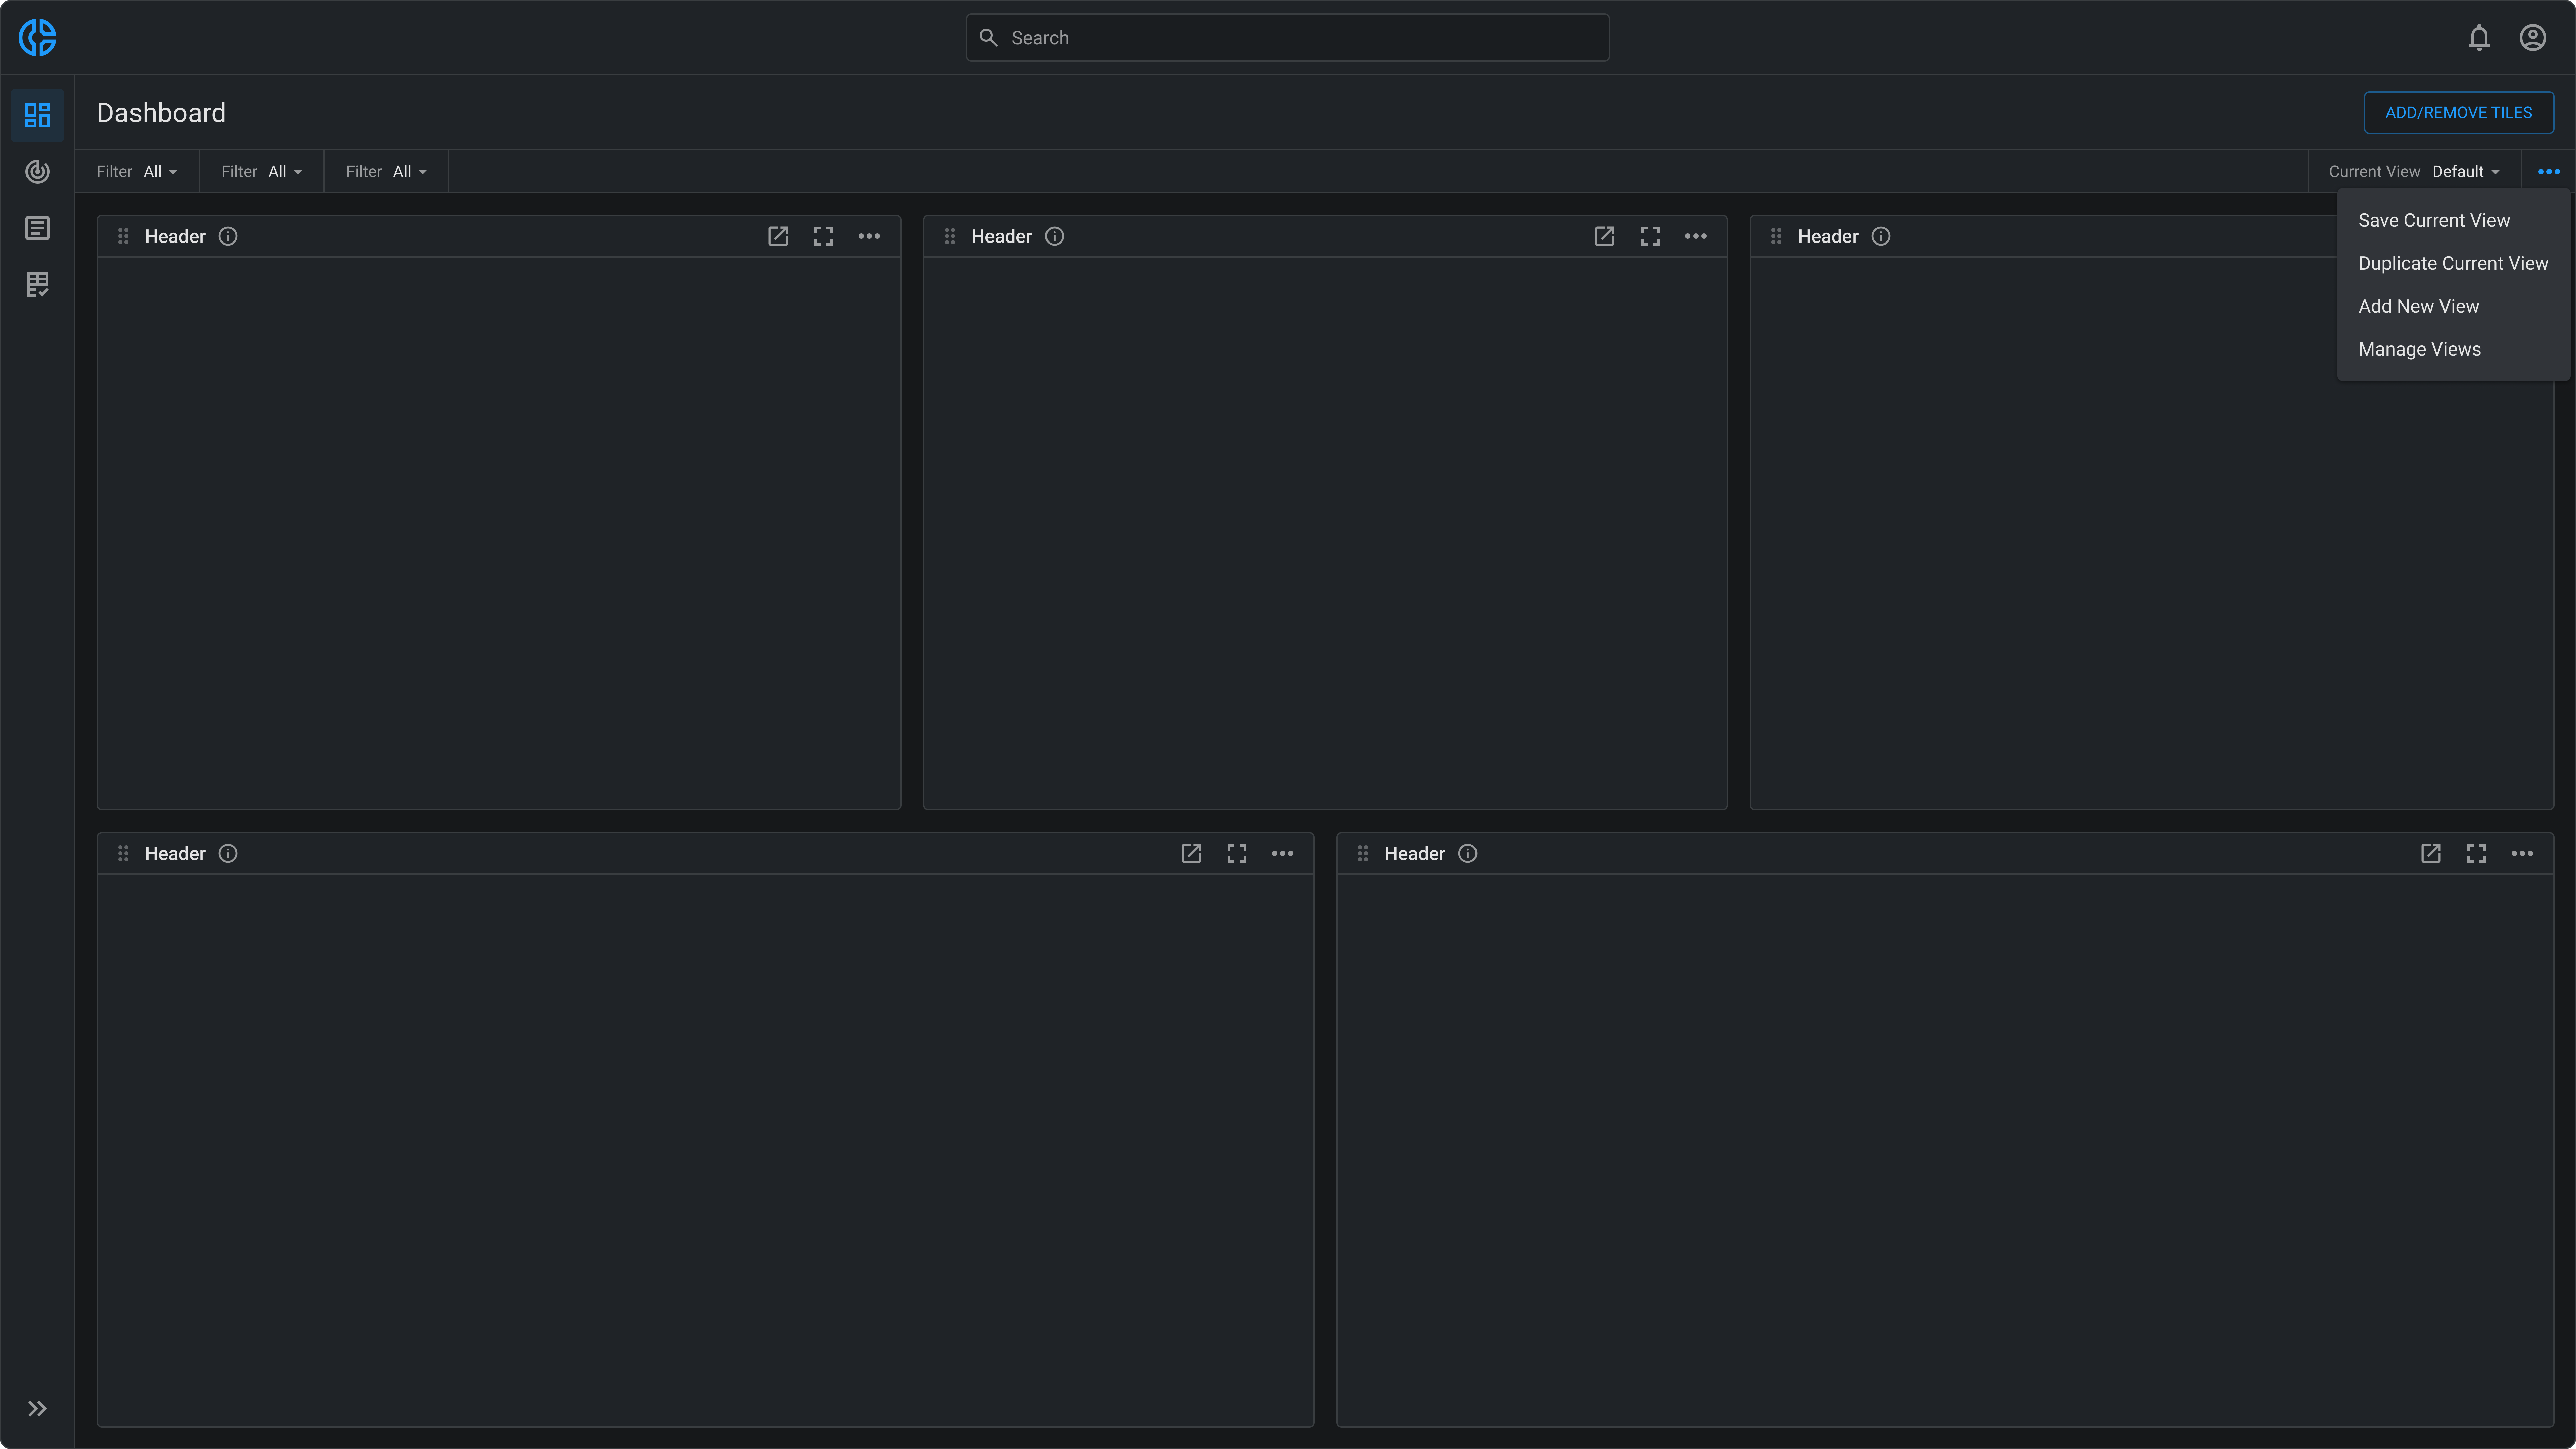Choose Save Current View menu item
Viewport: 2576px width, 1449px height.
pyautogui.click(x=2433, y=220)
